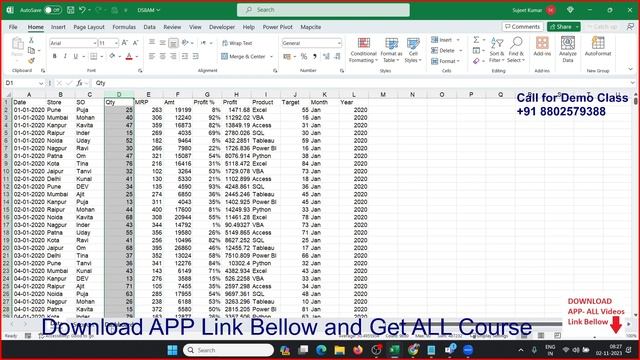The width and height of the screenshot is (640, 360).
Task: Click Increase Font Size icon
Action: coord(125,42)
